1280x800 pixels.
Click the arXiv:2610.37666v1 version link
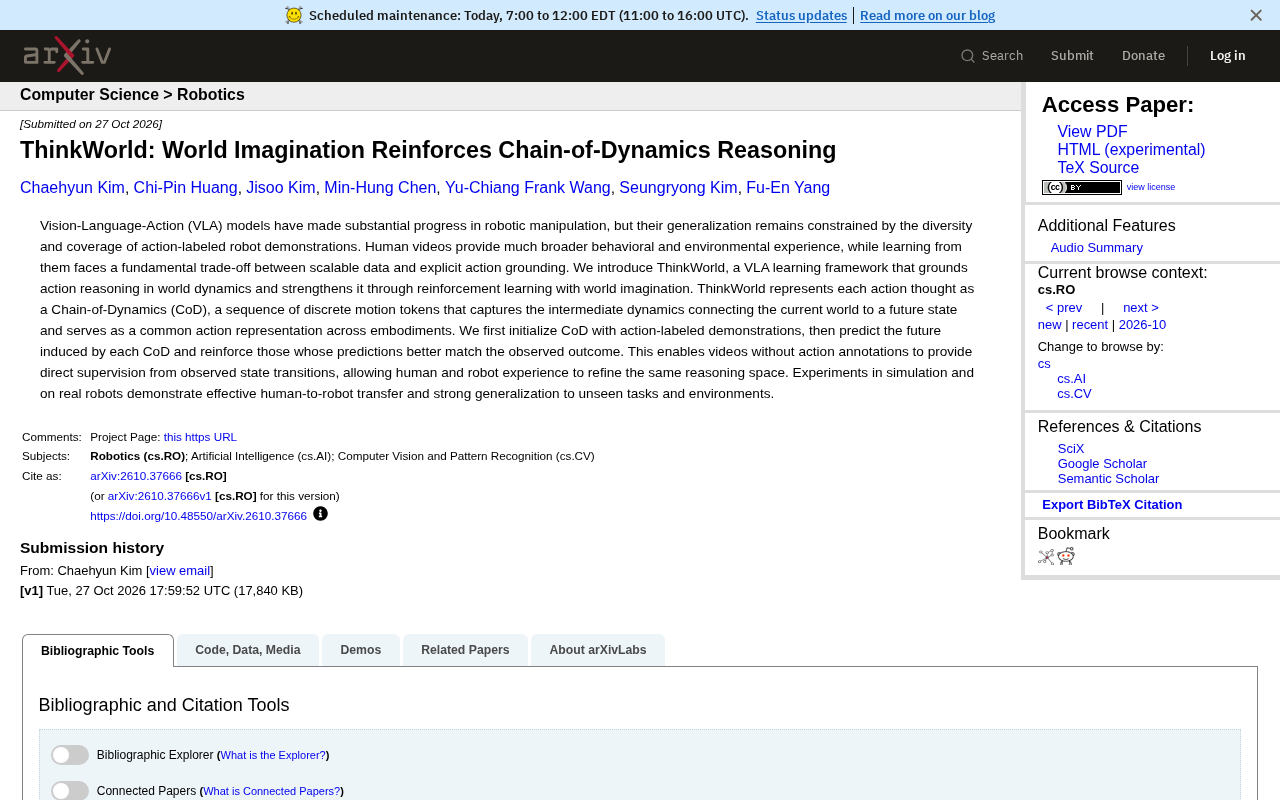pos(160,496)
